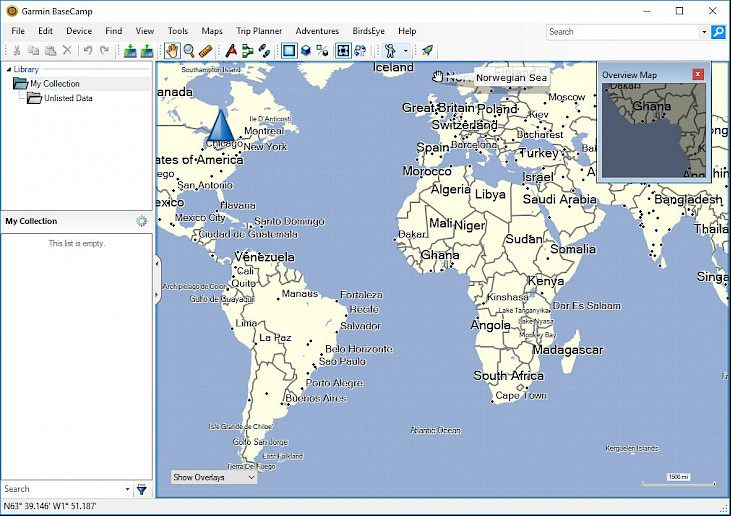Open the Show Overlays dropdown
The width and height of the screenshot is (731, 516).
(214, 477)
